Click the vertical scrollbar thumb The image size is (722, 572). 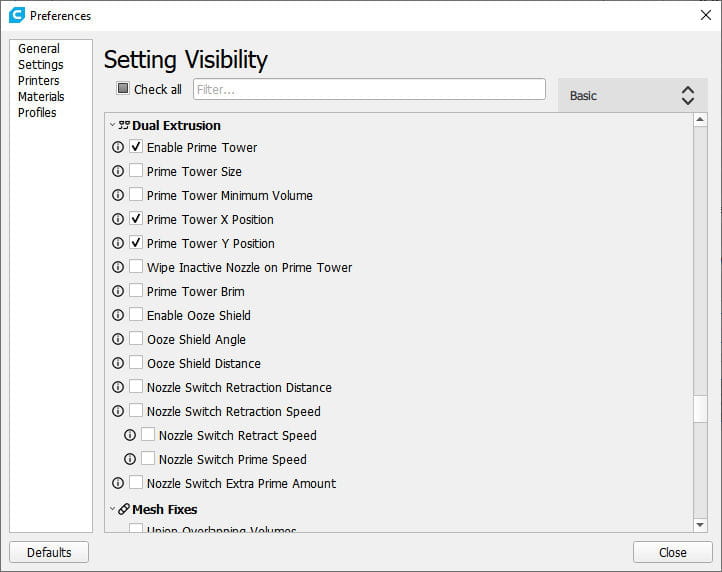[x=700, y=409]
